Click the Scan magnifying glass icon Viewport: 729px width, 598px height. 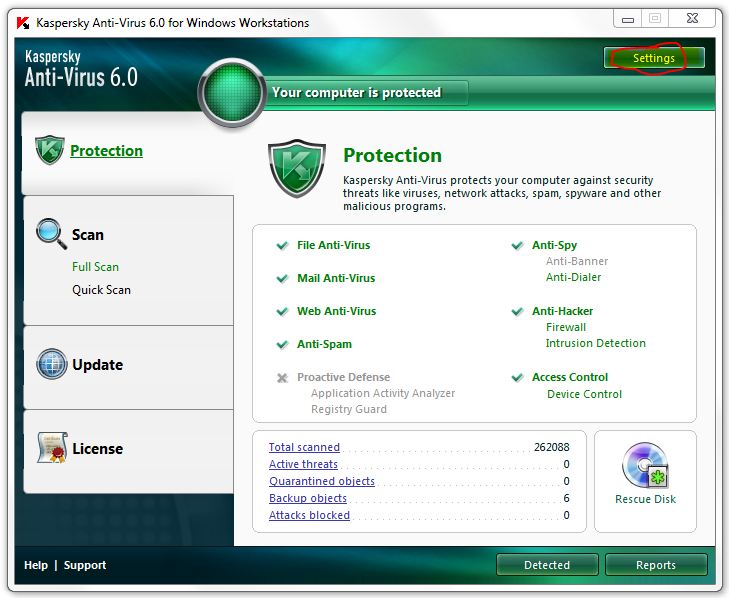pos(51,233)
